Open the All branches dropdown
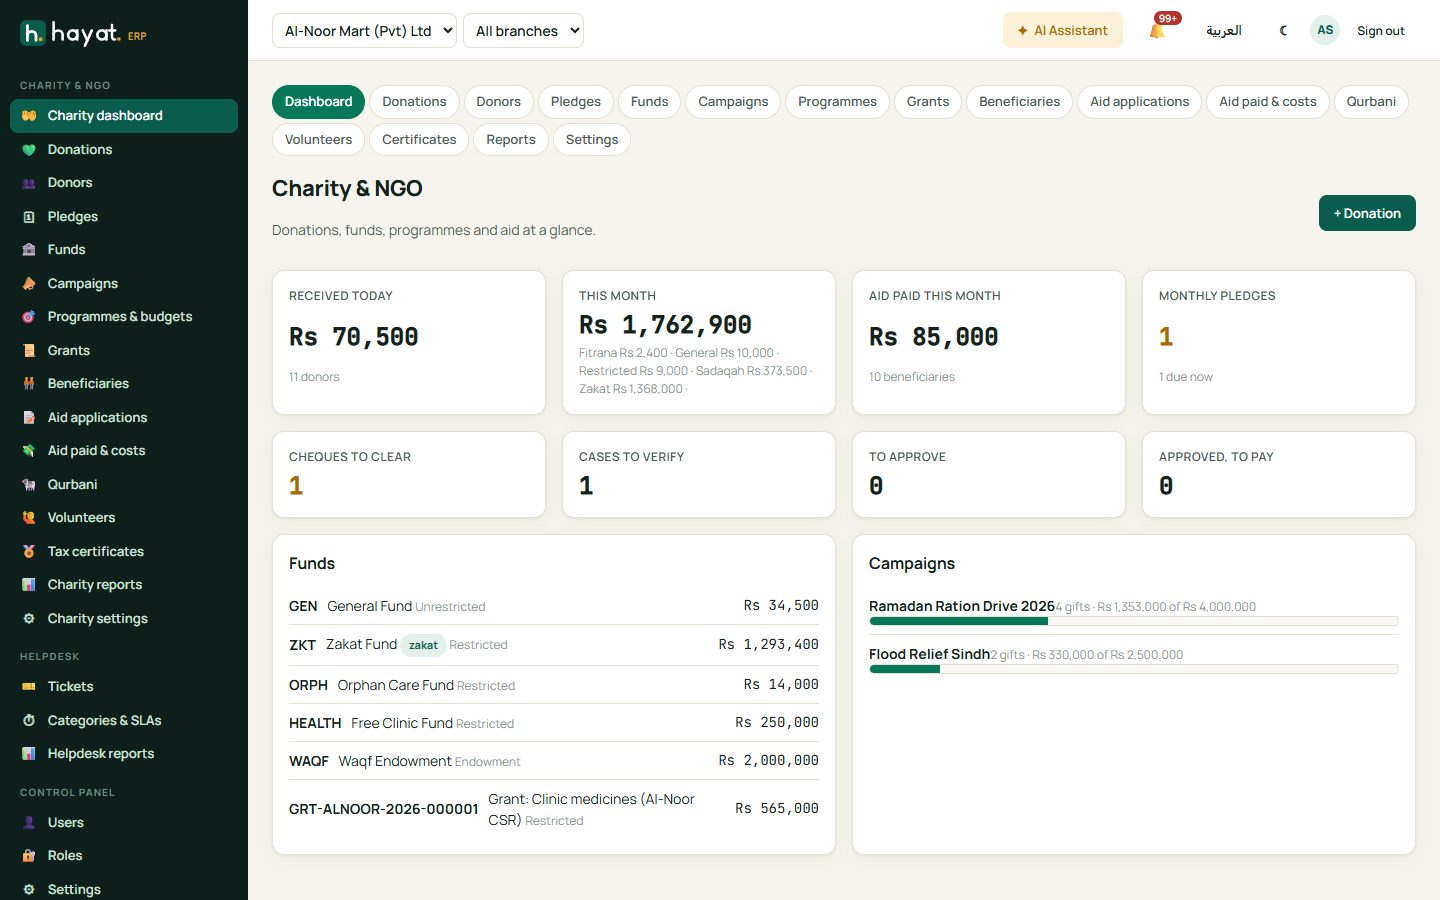This screenshot has width=1440, height=900. pos(523,31)
